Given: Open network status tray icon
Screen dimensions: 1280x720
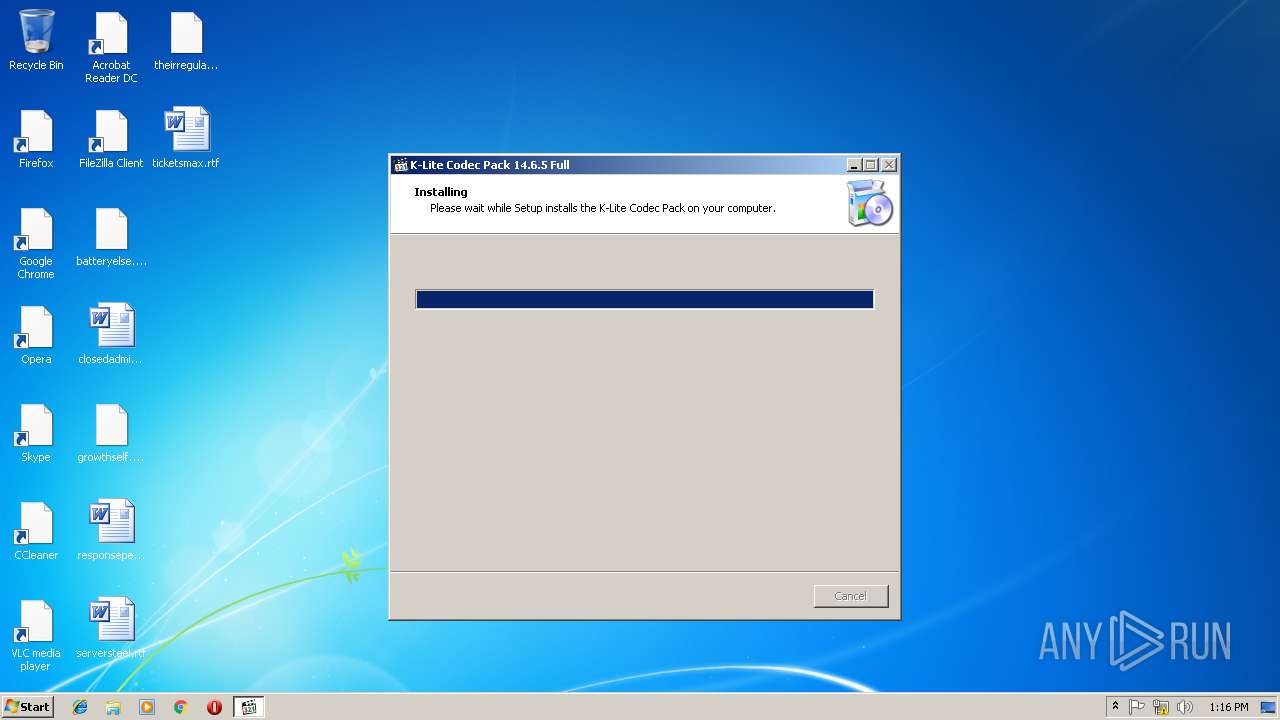Looking at the screenshot, I should tap(1161, 707).
